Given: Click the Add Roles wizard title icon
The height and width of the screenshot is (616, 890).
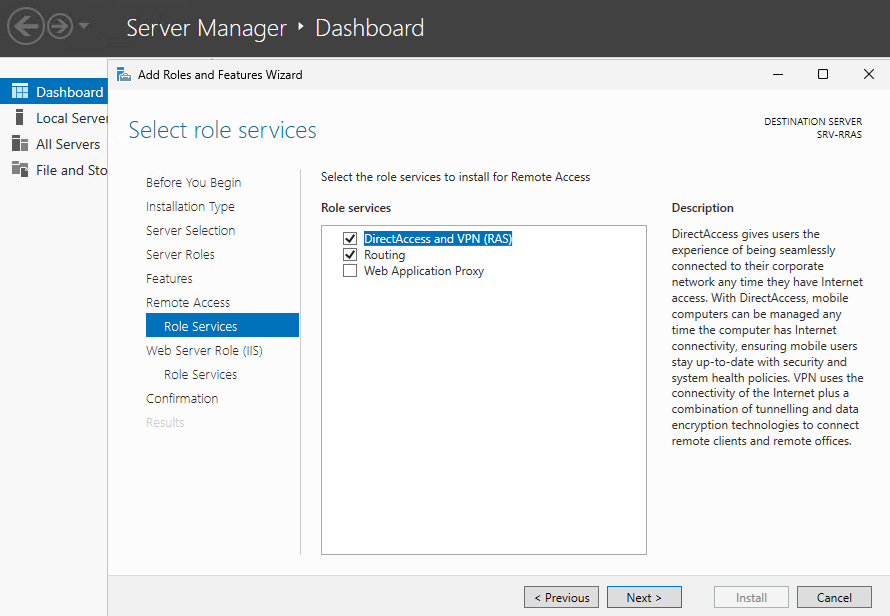Looking at the screenshot, I should tap(124, 74).
